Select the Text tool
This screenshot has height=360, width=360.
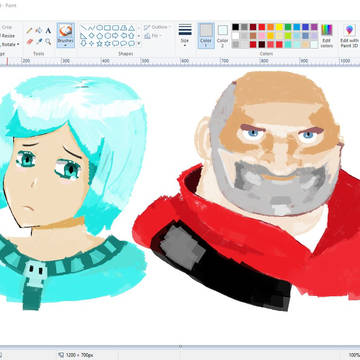[48, 30]
